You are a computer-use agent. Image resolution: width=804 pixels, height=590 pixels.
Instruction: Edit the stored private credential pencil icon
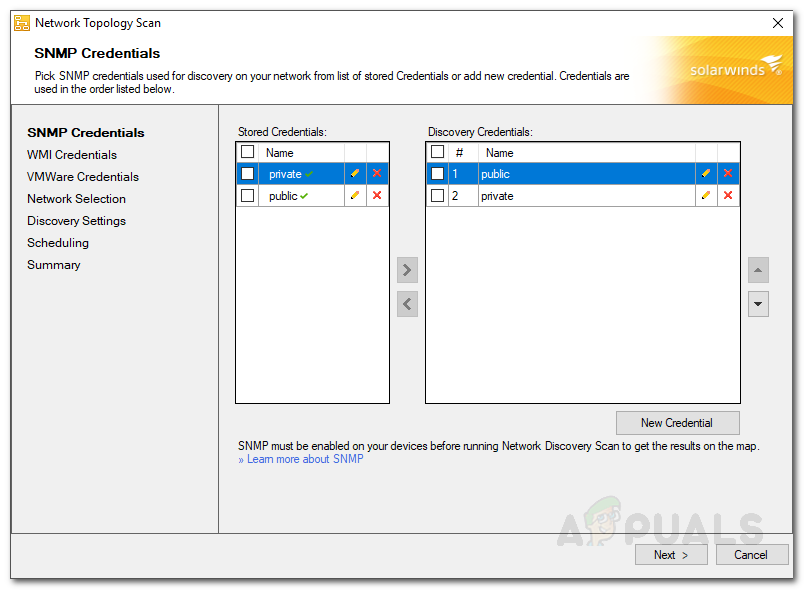355,173
